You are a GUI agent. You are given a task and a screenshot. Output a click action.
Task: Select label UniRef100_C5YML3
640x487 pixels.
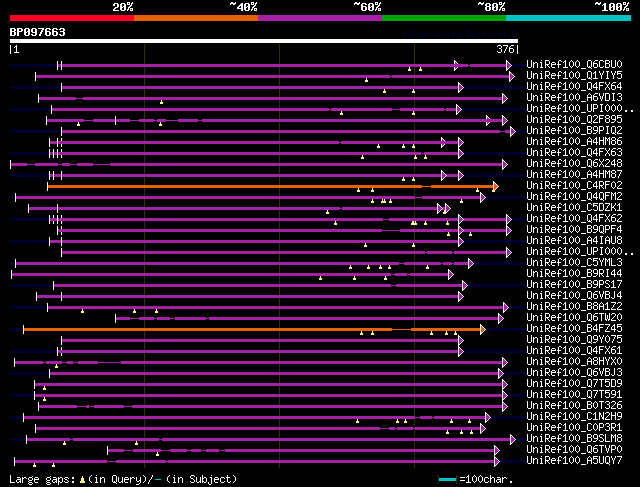(x=574, y=263)
